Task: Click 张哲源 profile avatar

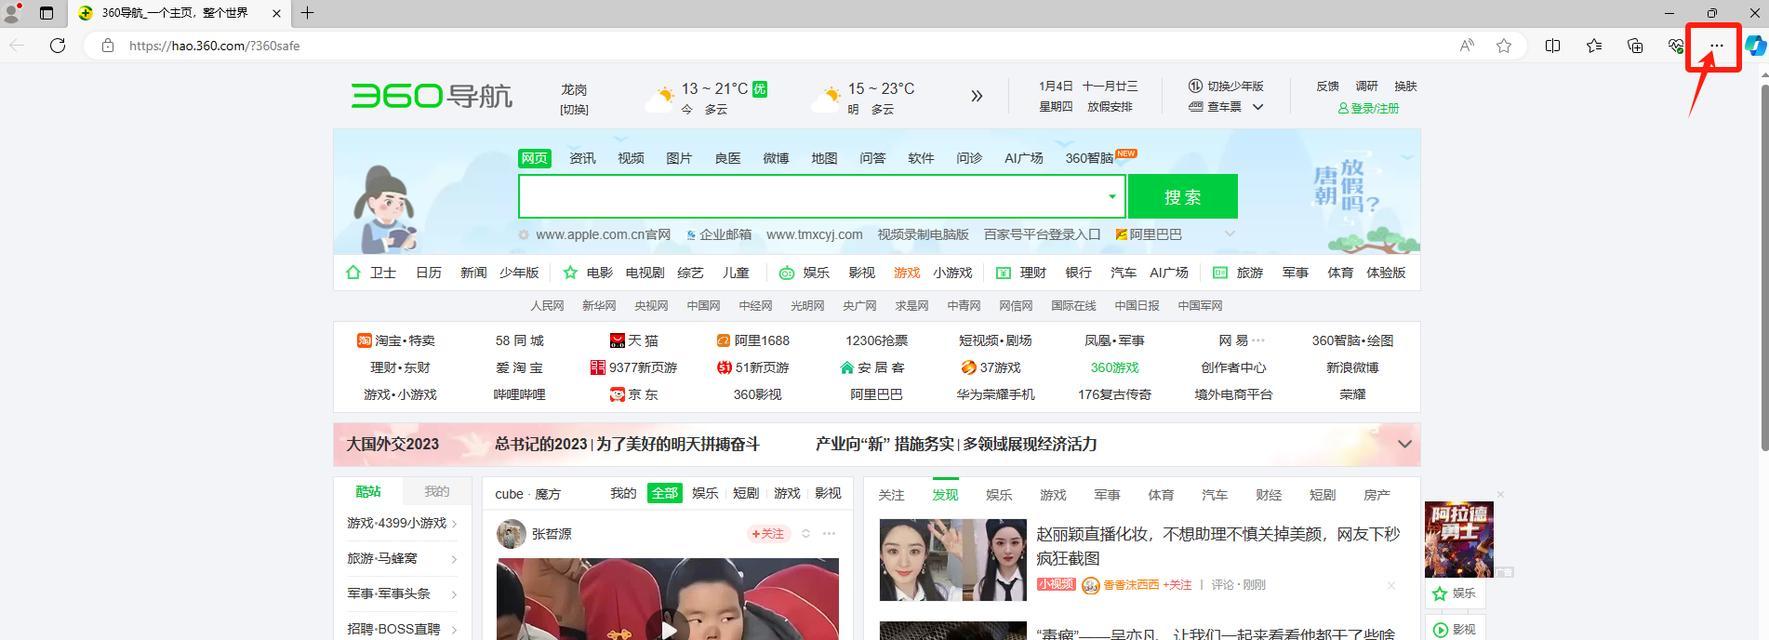Action: click(x=511, y=534)
